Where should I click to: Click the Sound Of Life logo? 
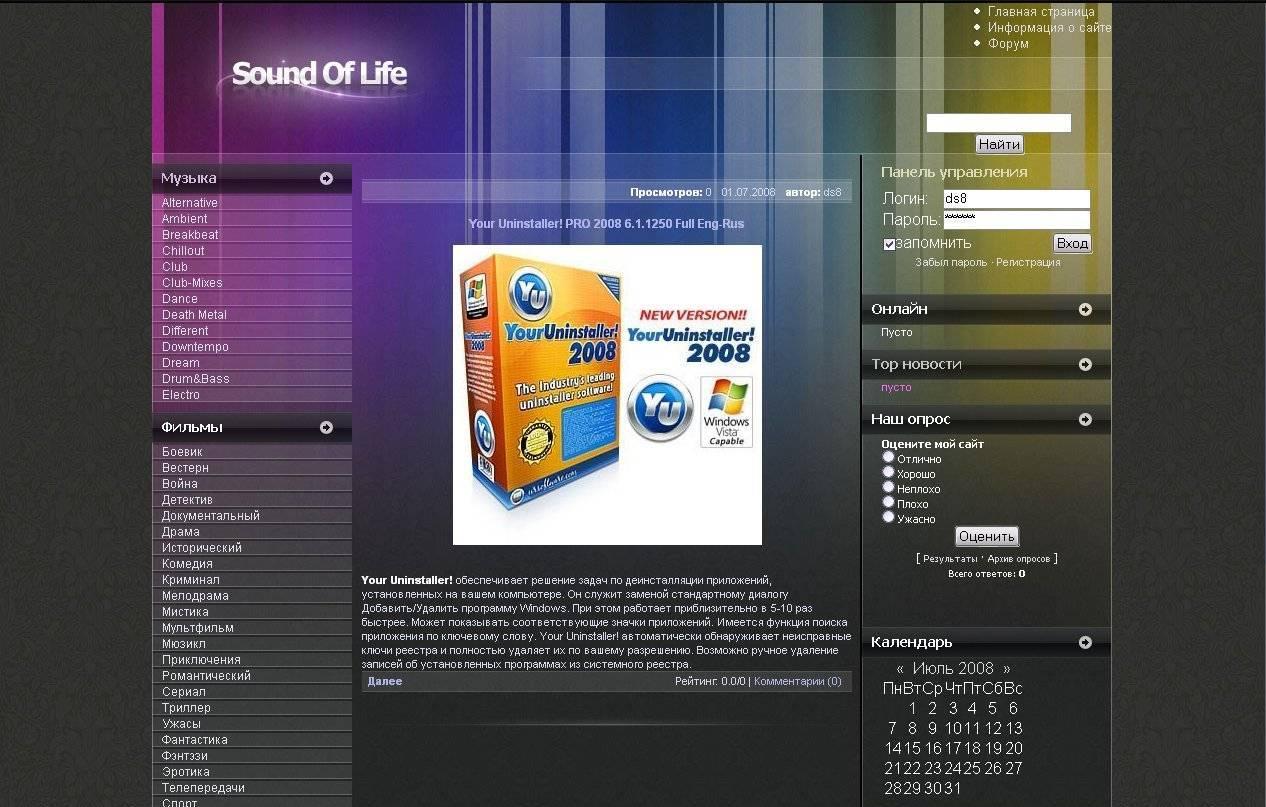(319, 73)
